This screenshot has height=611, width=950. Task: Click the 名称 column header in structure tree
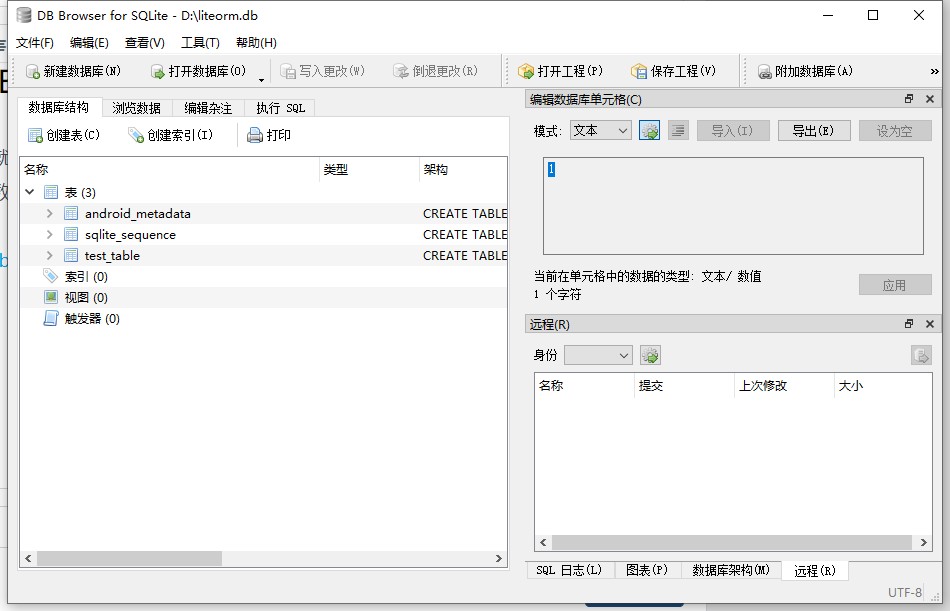click(170, 170)
